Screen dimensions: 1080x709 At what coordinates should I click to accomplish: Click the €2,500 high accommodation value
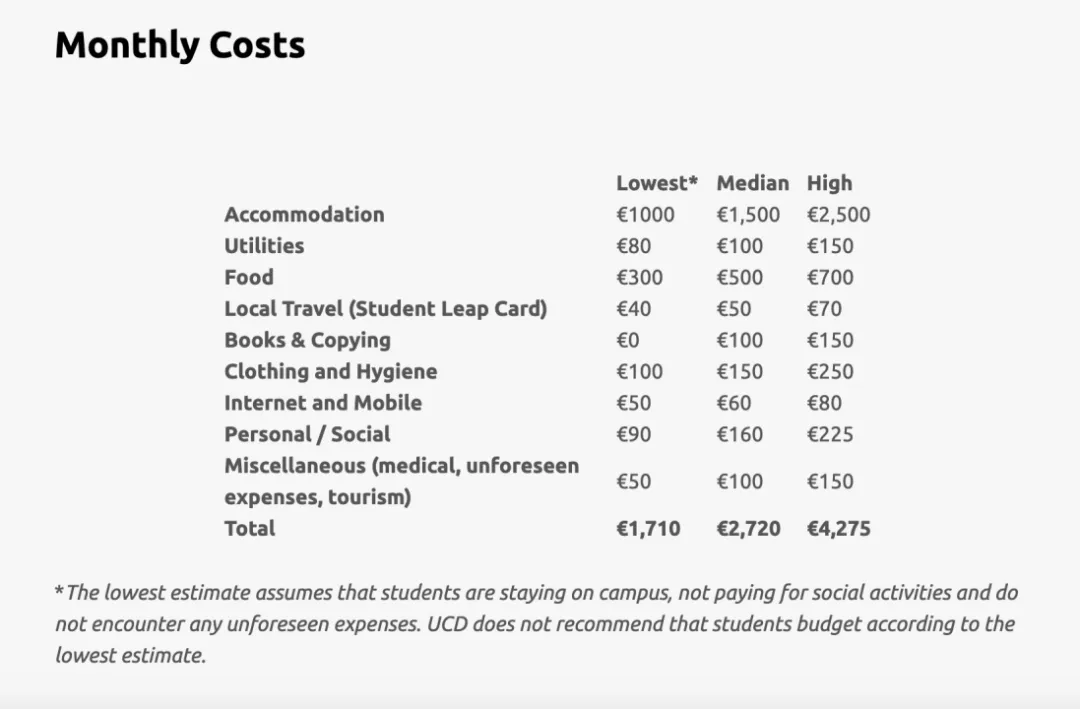point(838,215)
